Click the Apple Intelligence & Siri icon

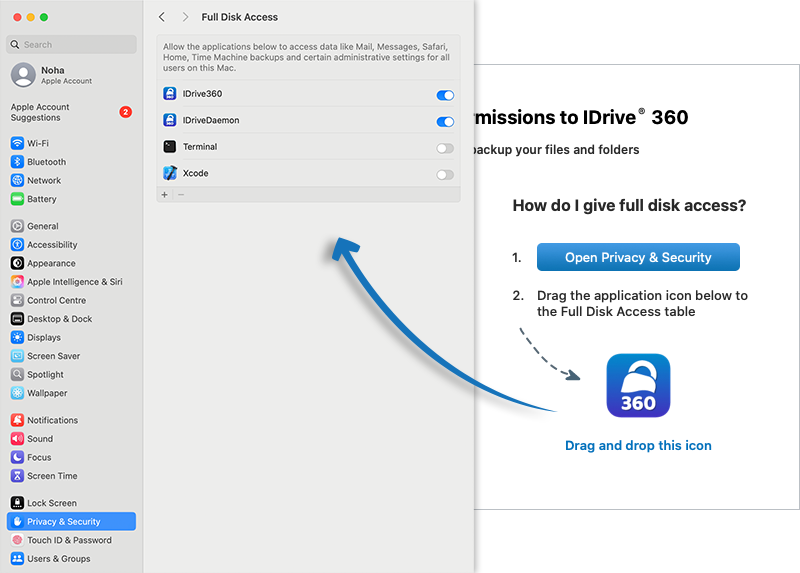(x=17, y=282)
